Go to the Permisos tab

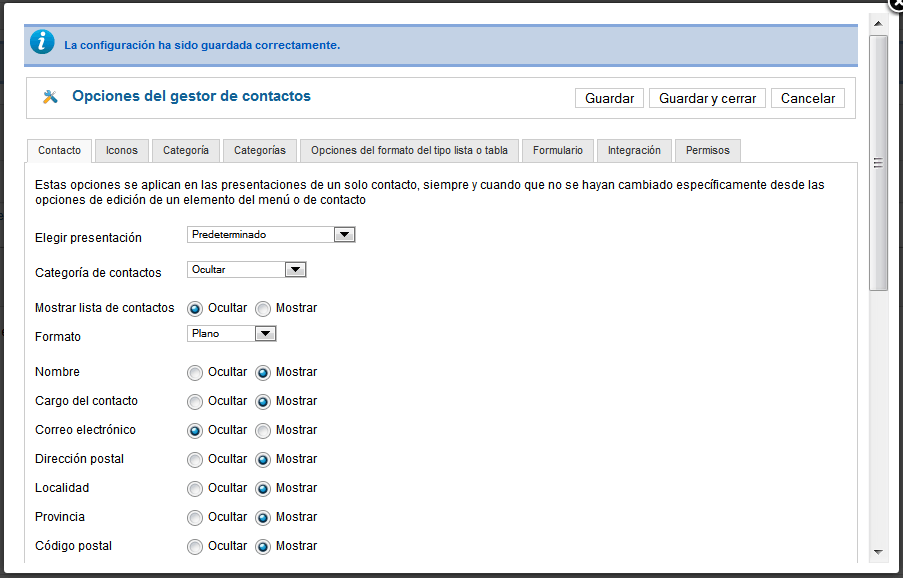coord(708,150)
